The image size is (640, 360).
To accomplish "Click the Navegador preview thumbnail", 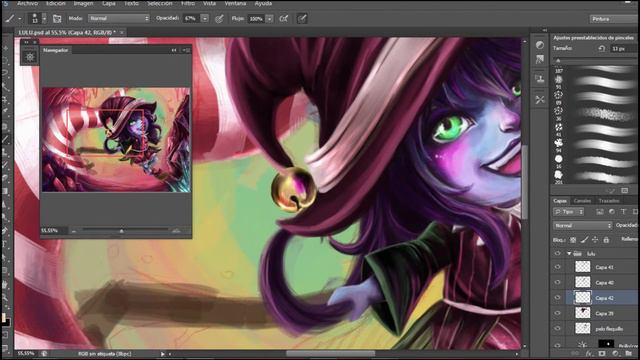I will [x=116, y=140].
